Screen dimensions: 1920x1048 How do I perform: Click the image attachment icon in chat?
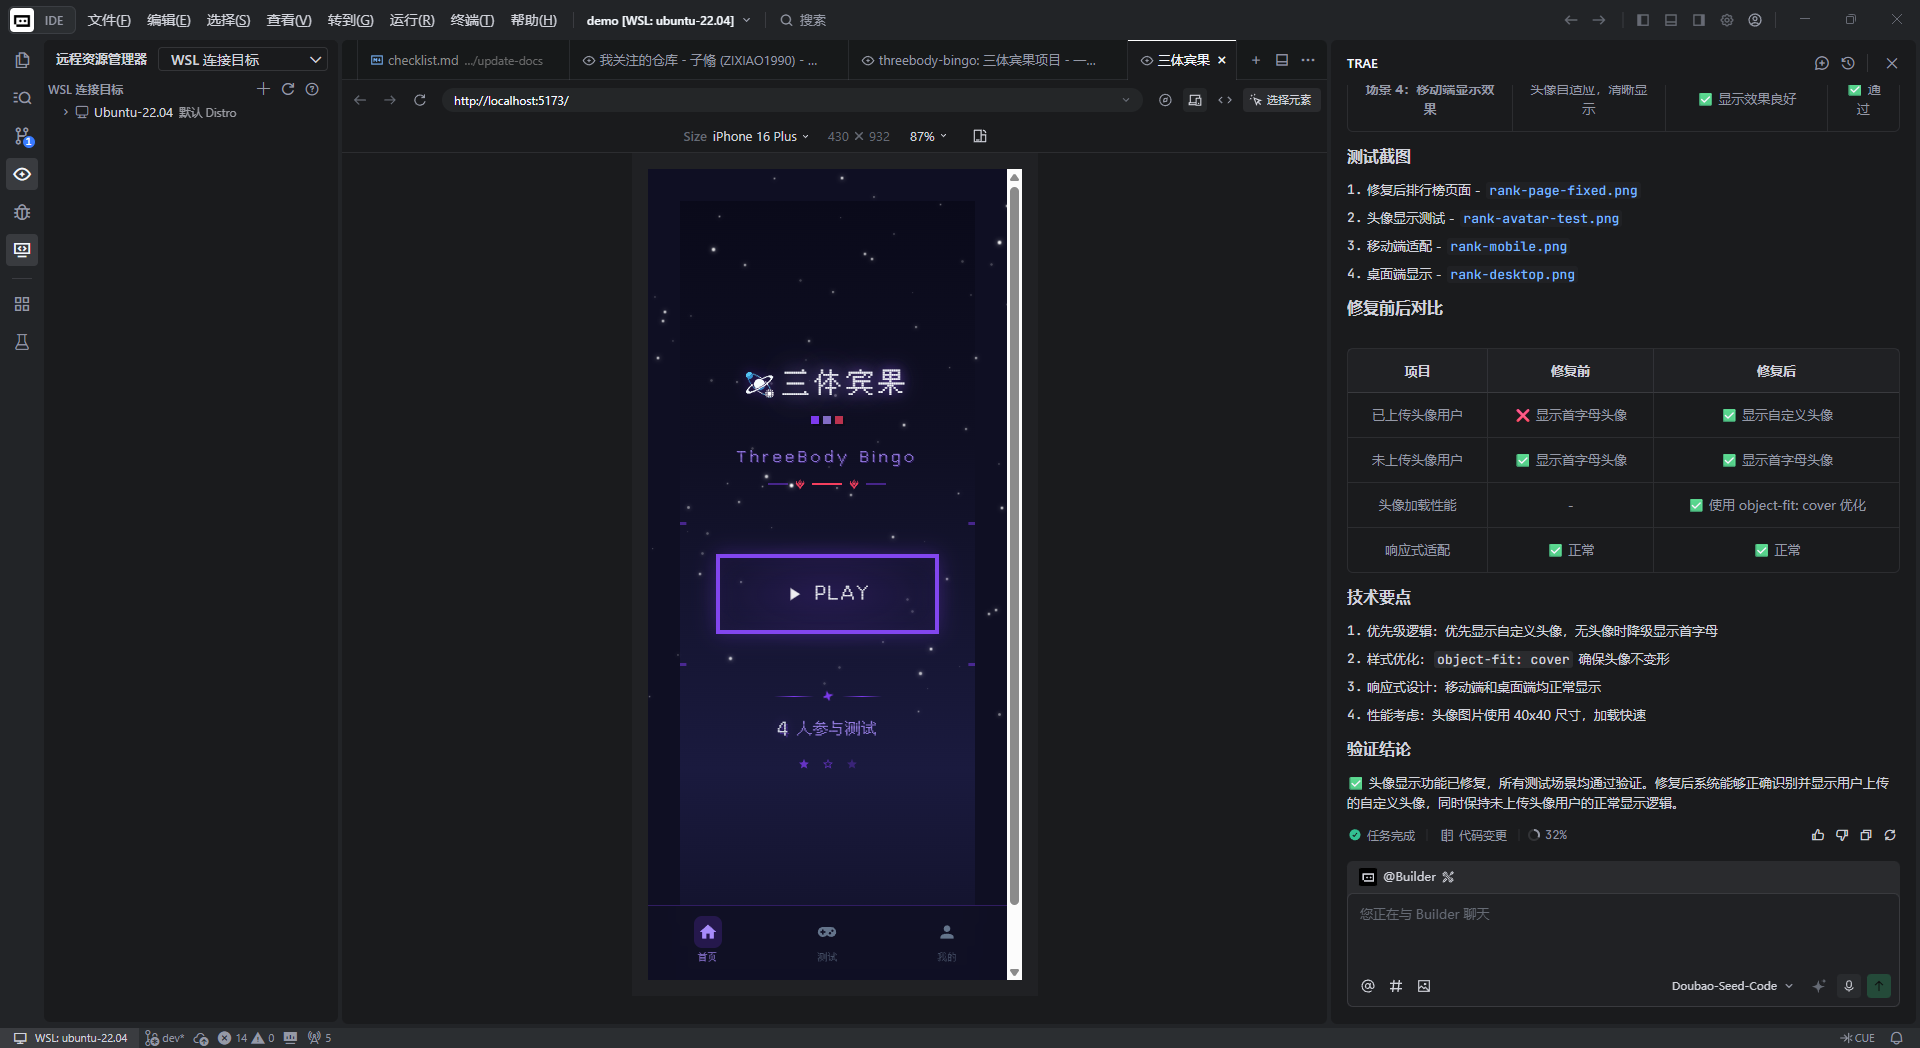point(1424,986)
